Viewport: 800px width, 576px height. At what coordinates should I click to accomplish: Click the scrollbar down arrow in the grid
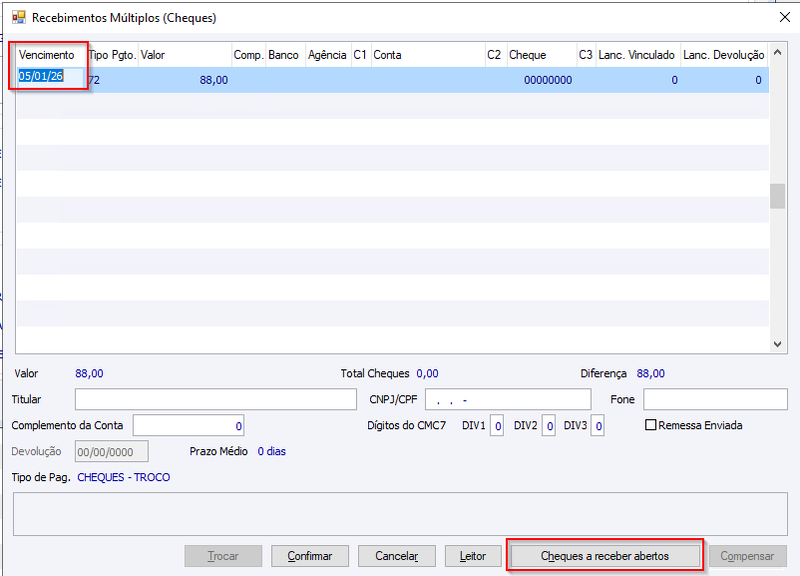point(777,344)
